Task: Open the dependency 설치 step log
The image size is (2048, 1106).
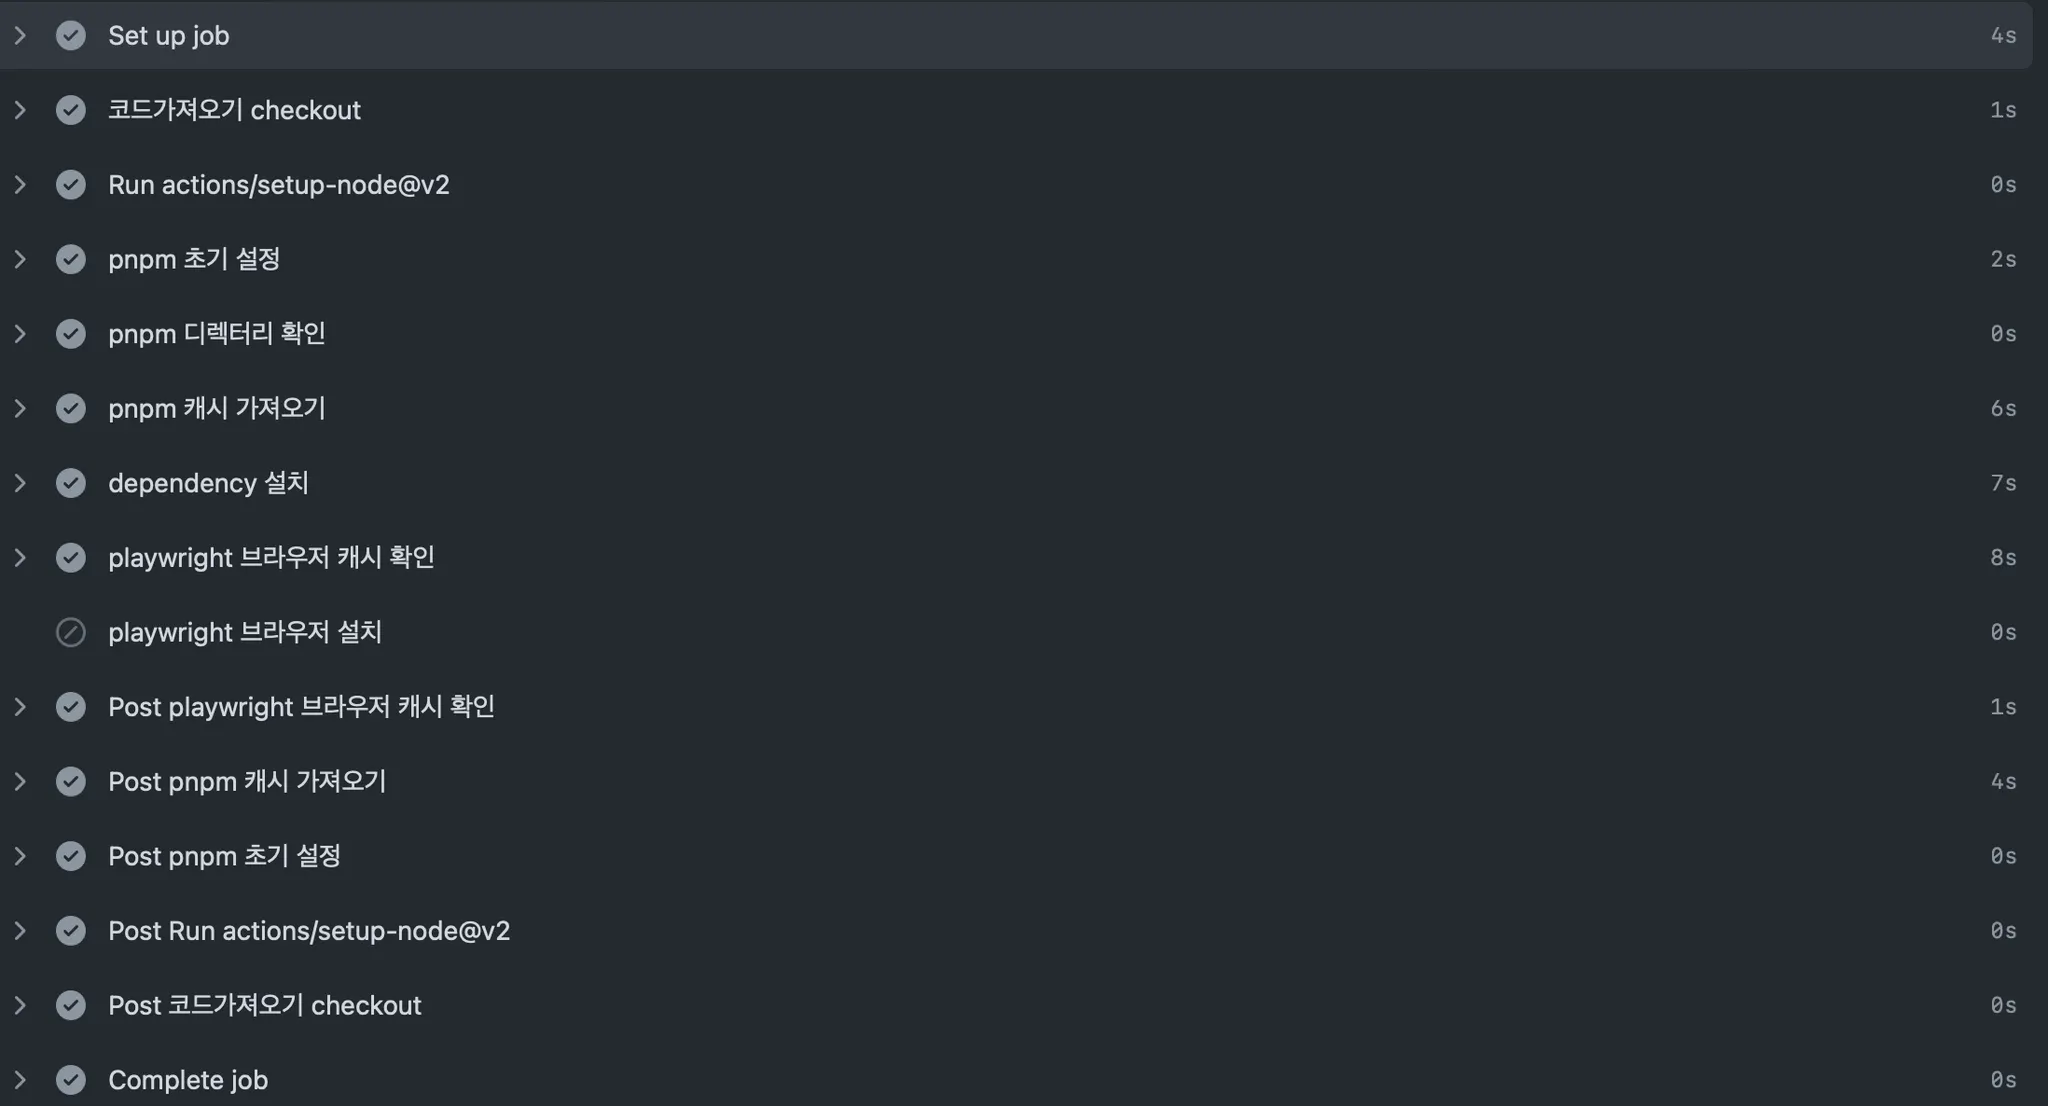Action: (x=208, y=483)
